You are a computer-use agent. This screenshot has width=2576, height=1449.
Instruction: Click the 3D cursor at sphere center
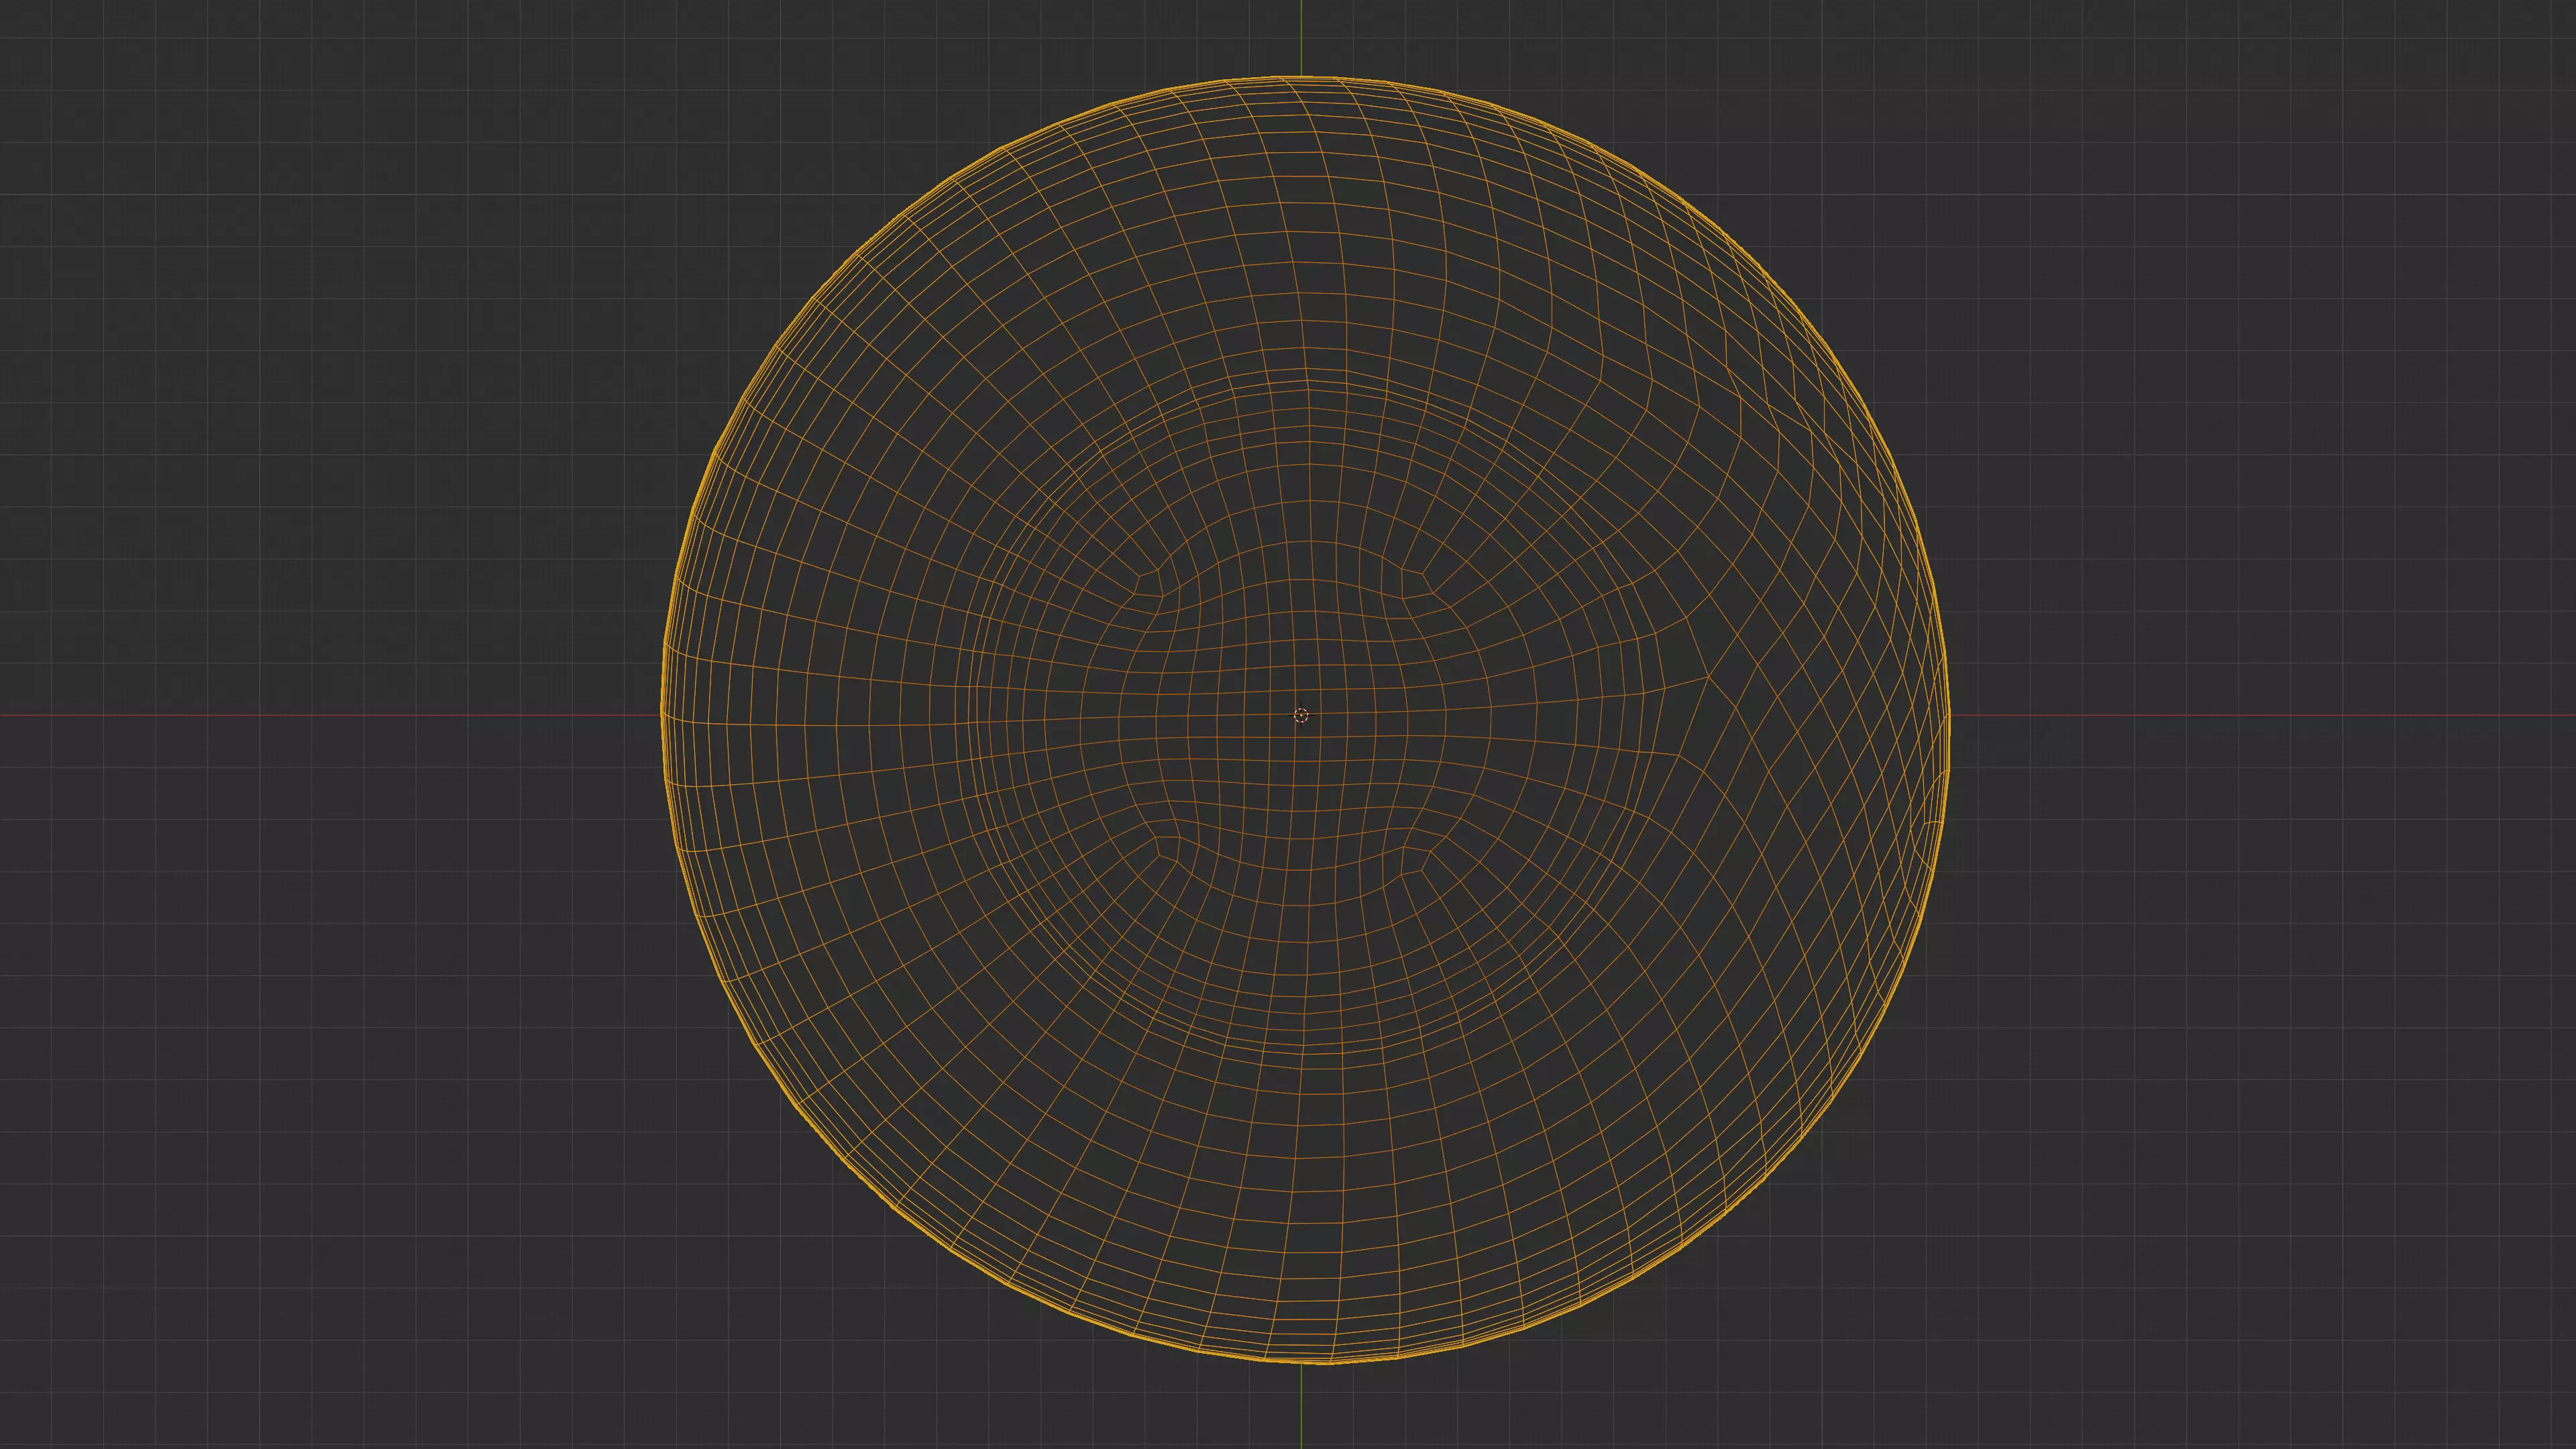click(1300, 715)
